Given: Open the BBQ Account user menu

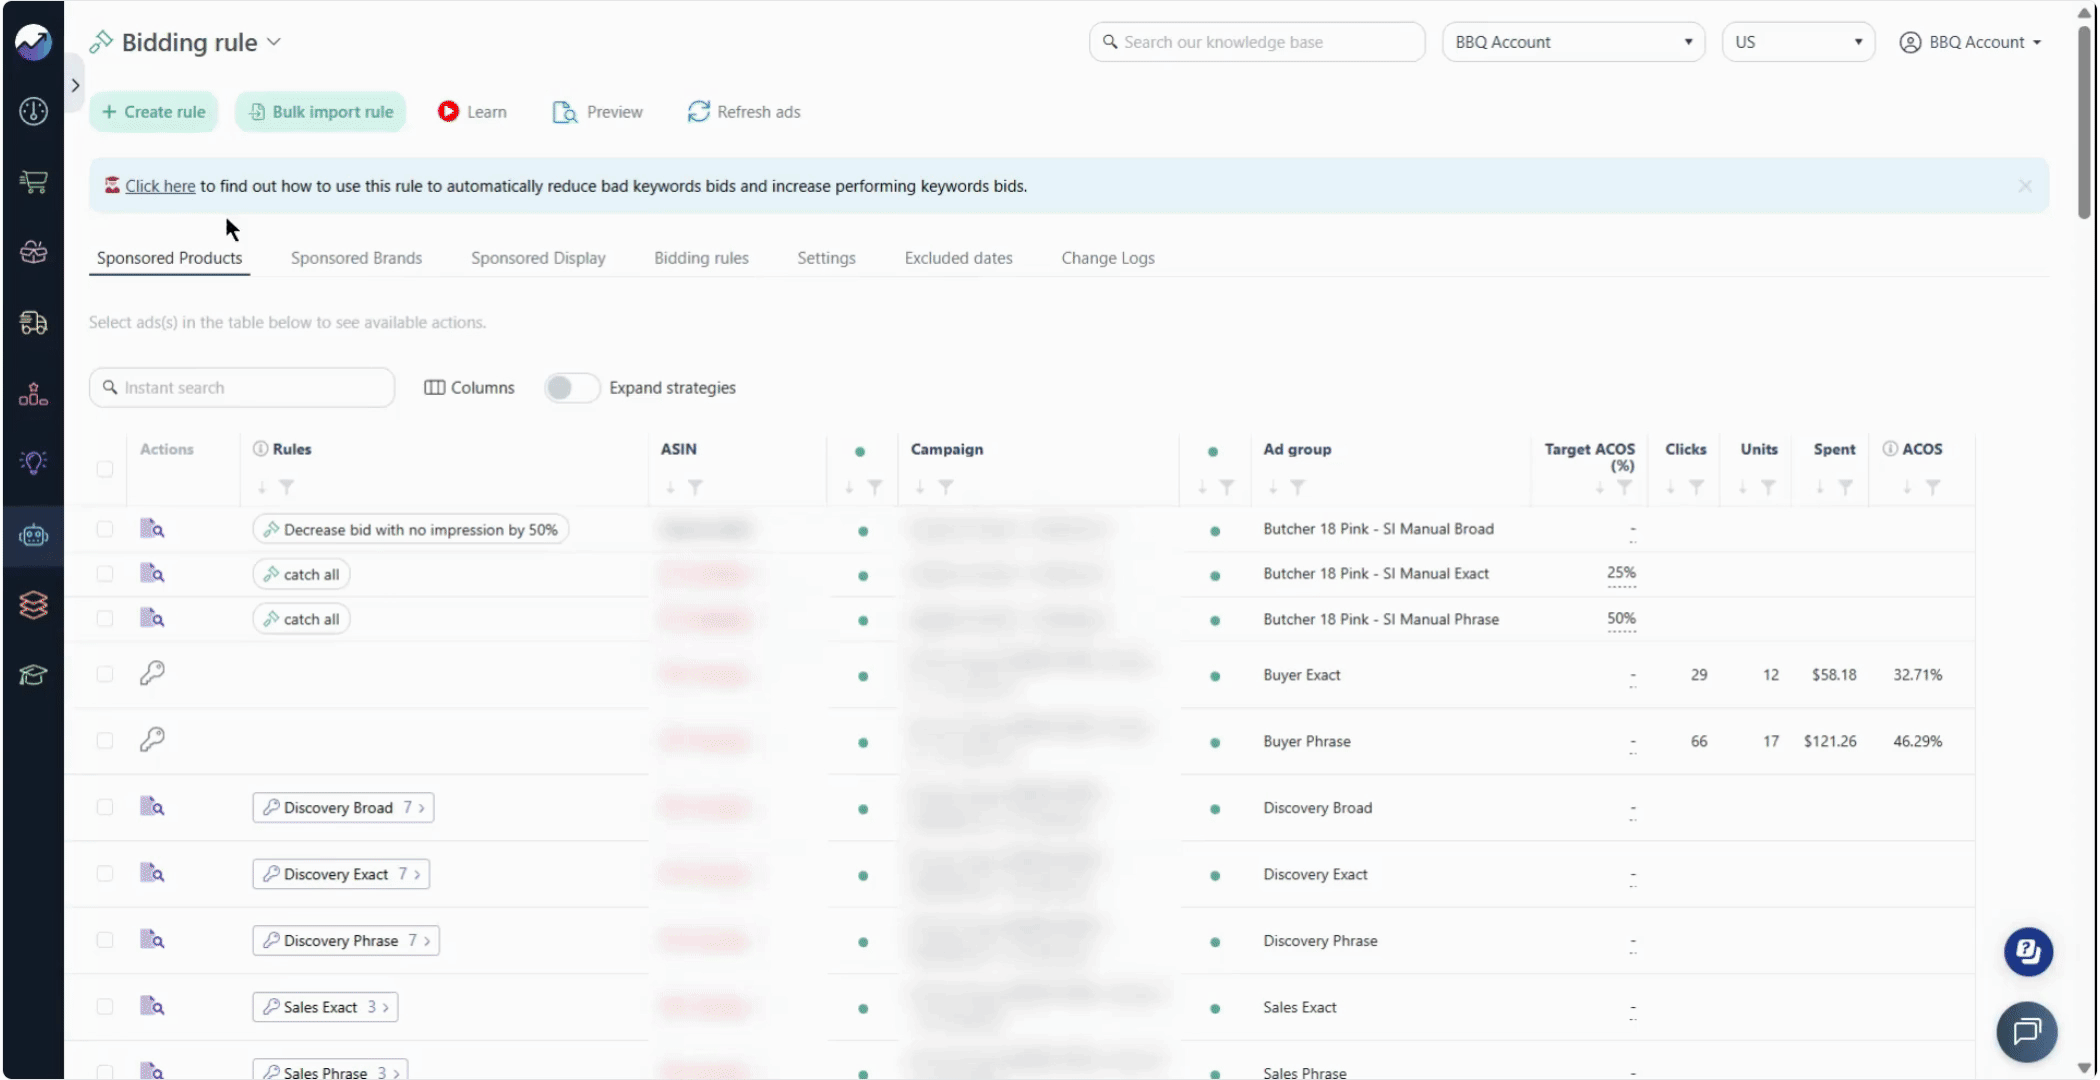Looking at the screenshot, I should 1970,42.
